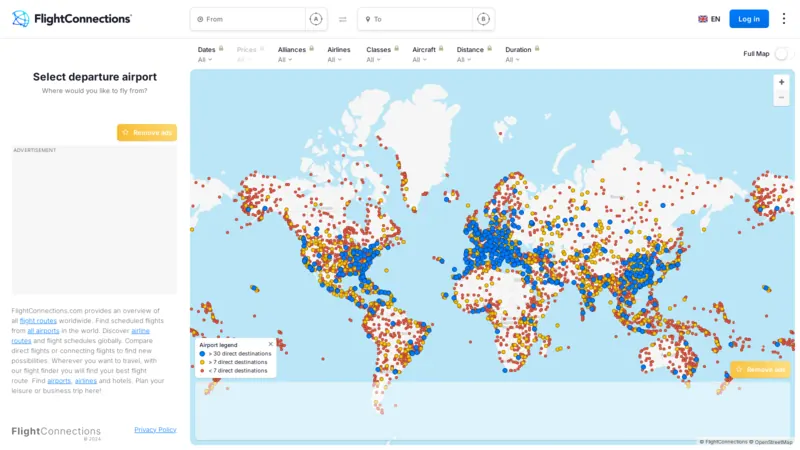800x450 pixels.
Task: Open the vertical three-dot menu
Action: [x=784, y=19]
